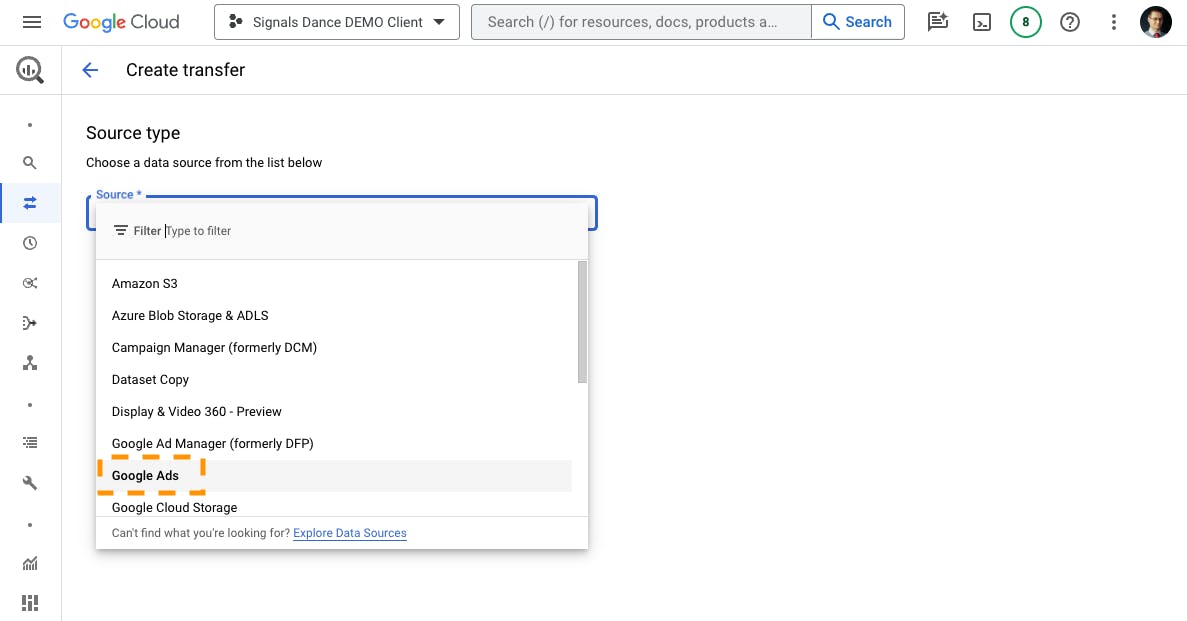1187x621 pixels.
Task: Open the Dataform sidebar icon
Action: (30, 323)
